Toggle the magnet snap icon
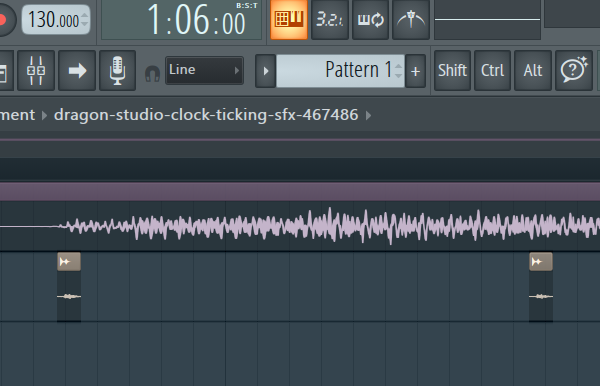 tap(152, 73)
